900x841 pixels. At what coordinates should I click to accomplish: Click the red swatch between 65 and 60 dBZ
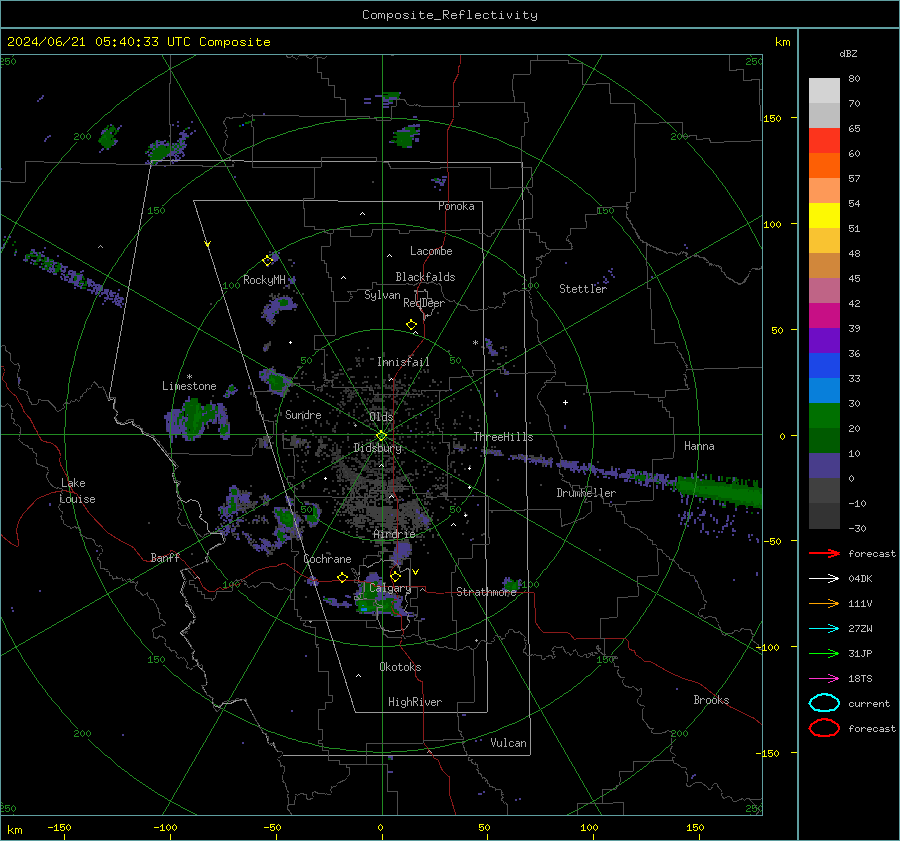coord(824,141)
